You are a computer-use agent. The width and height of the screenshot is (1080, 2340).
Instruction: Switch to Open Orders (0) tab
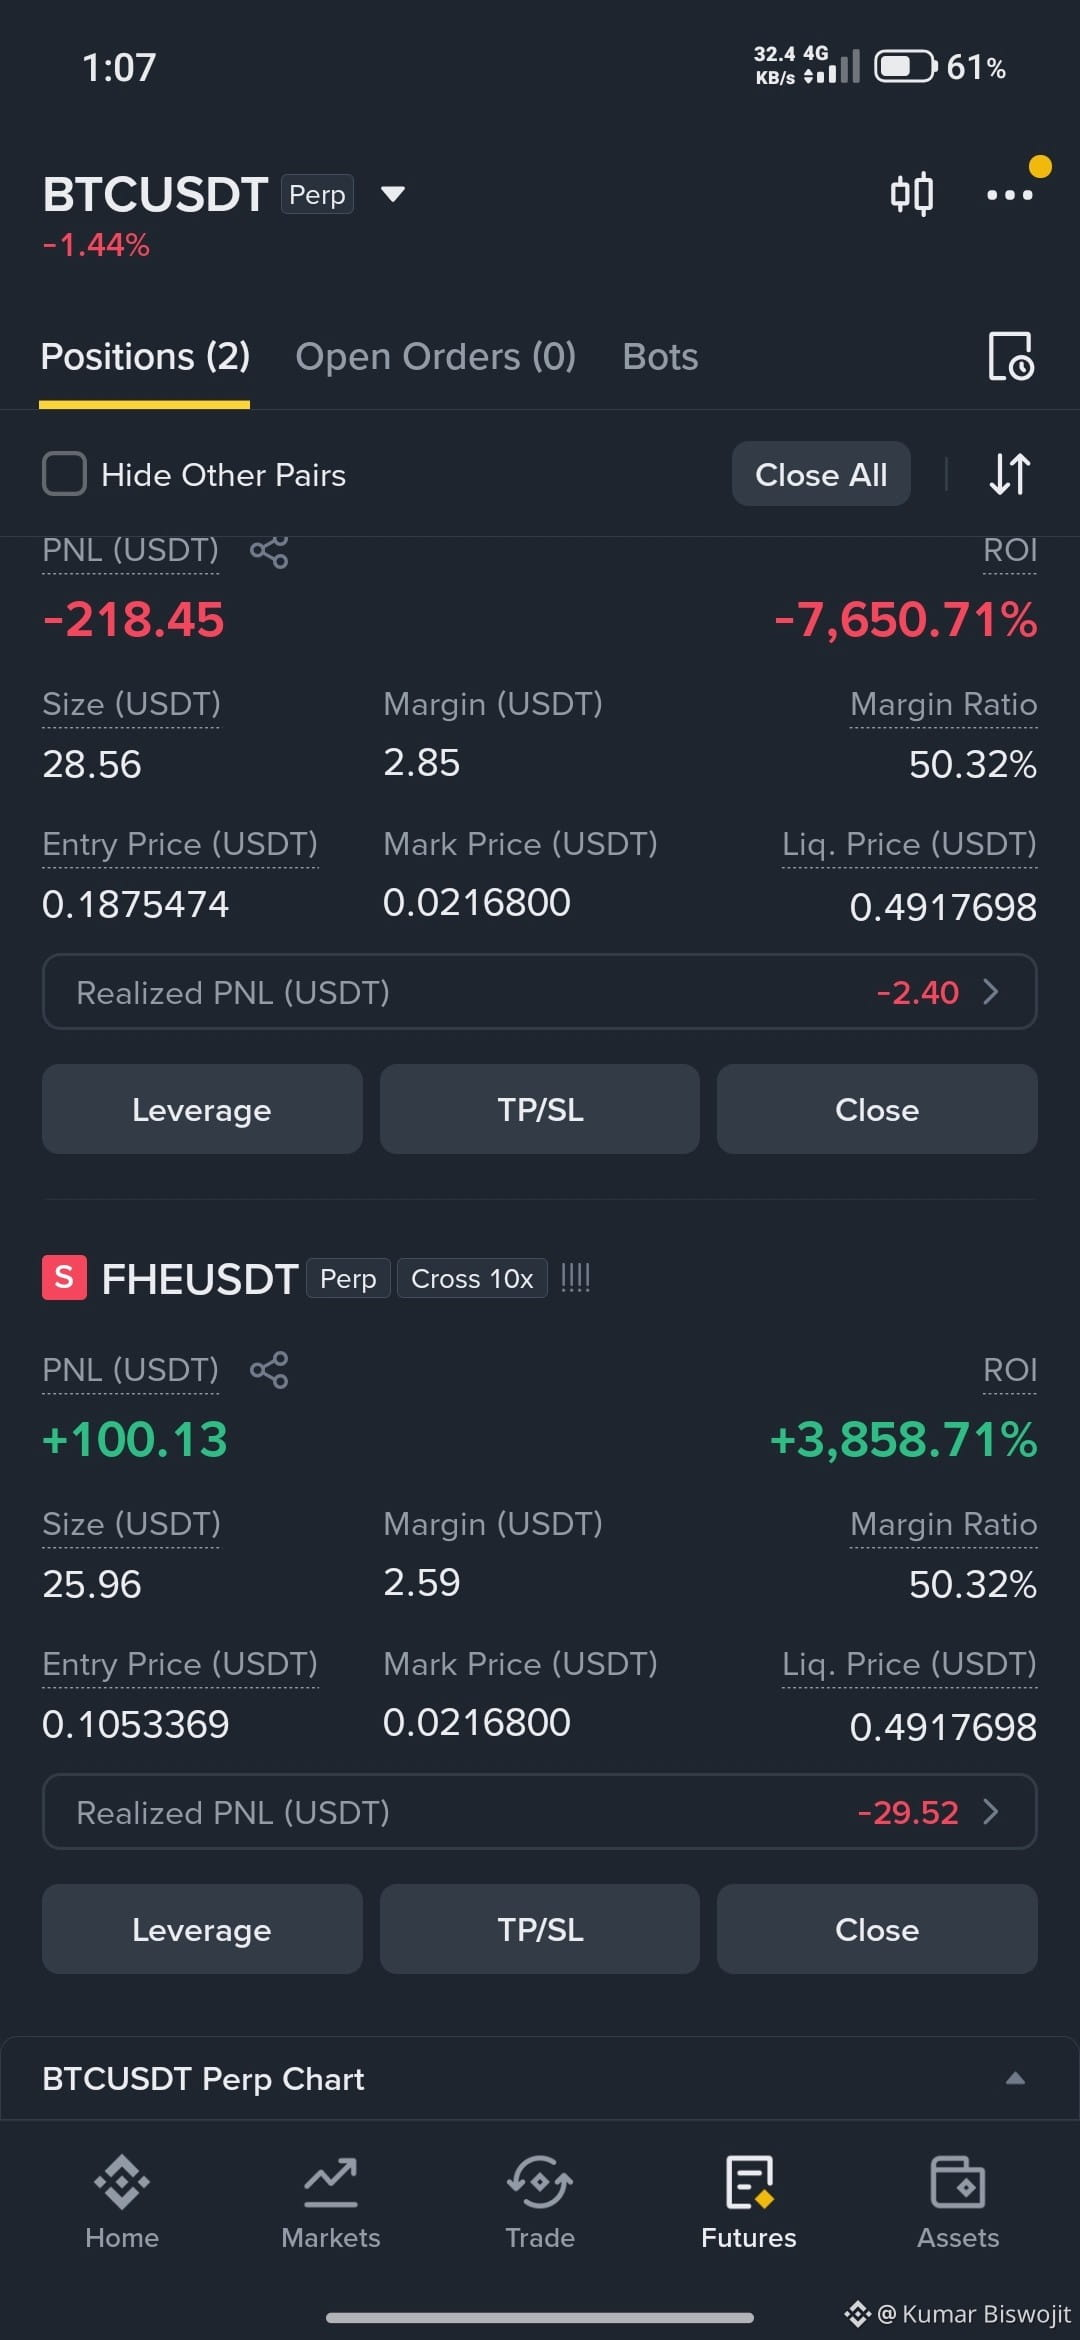click(436, 356)
